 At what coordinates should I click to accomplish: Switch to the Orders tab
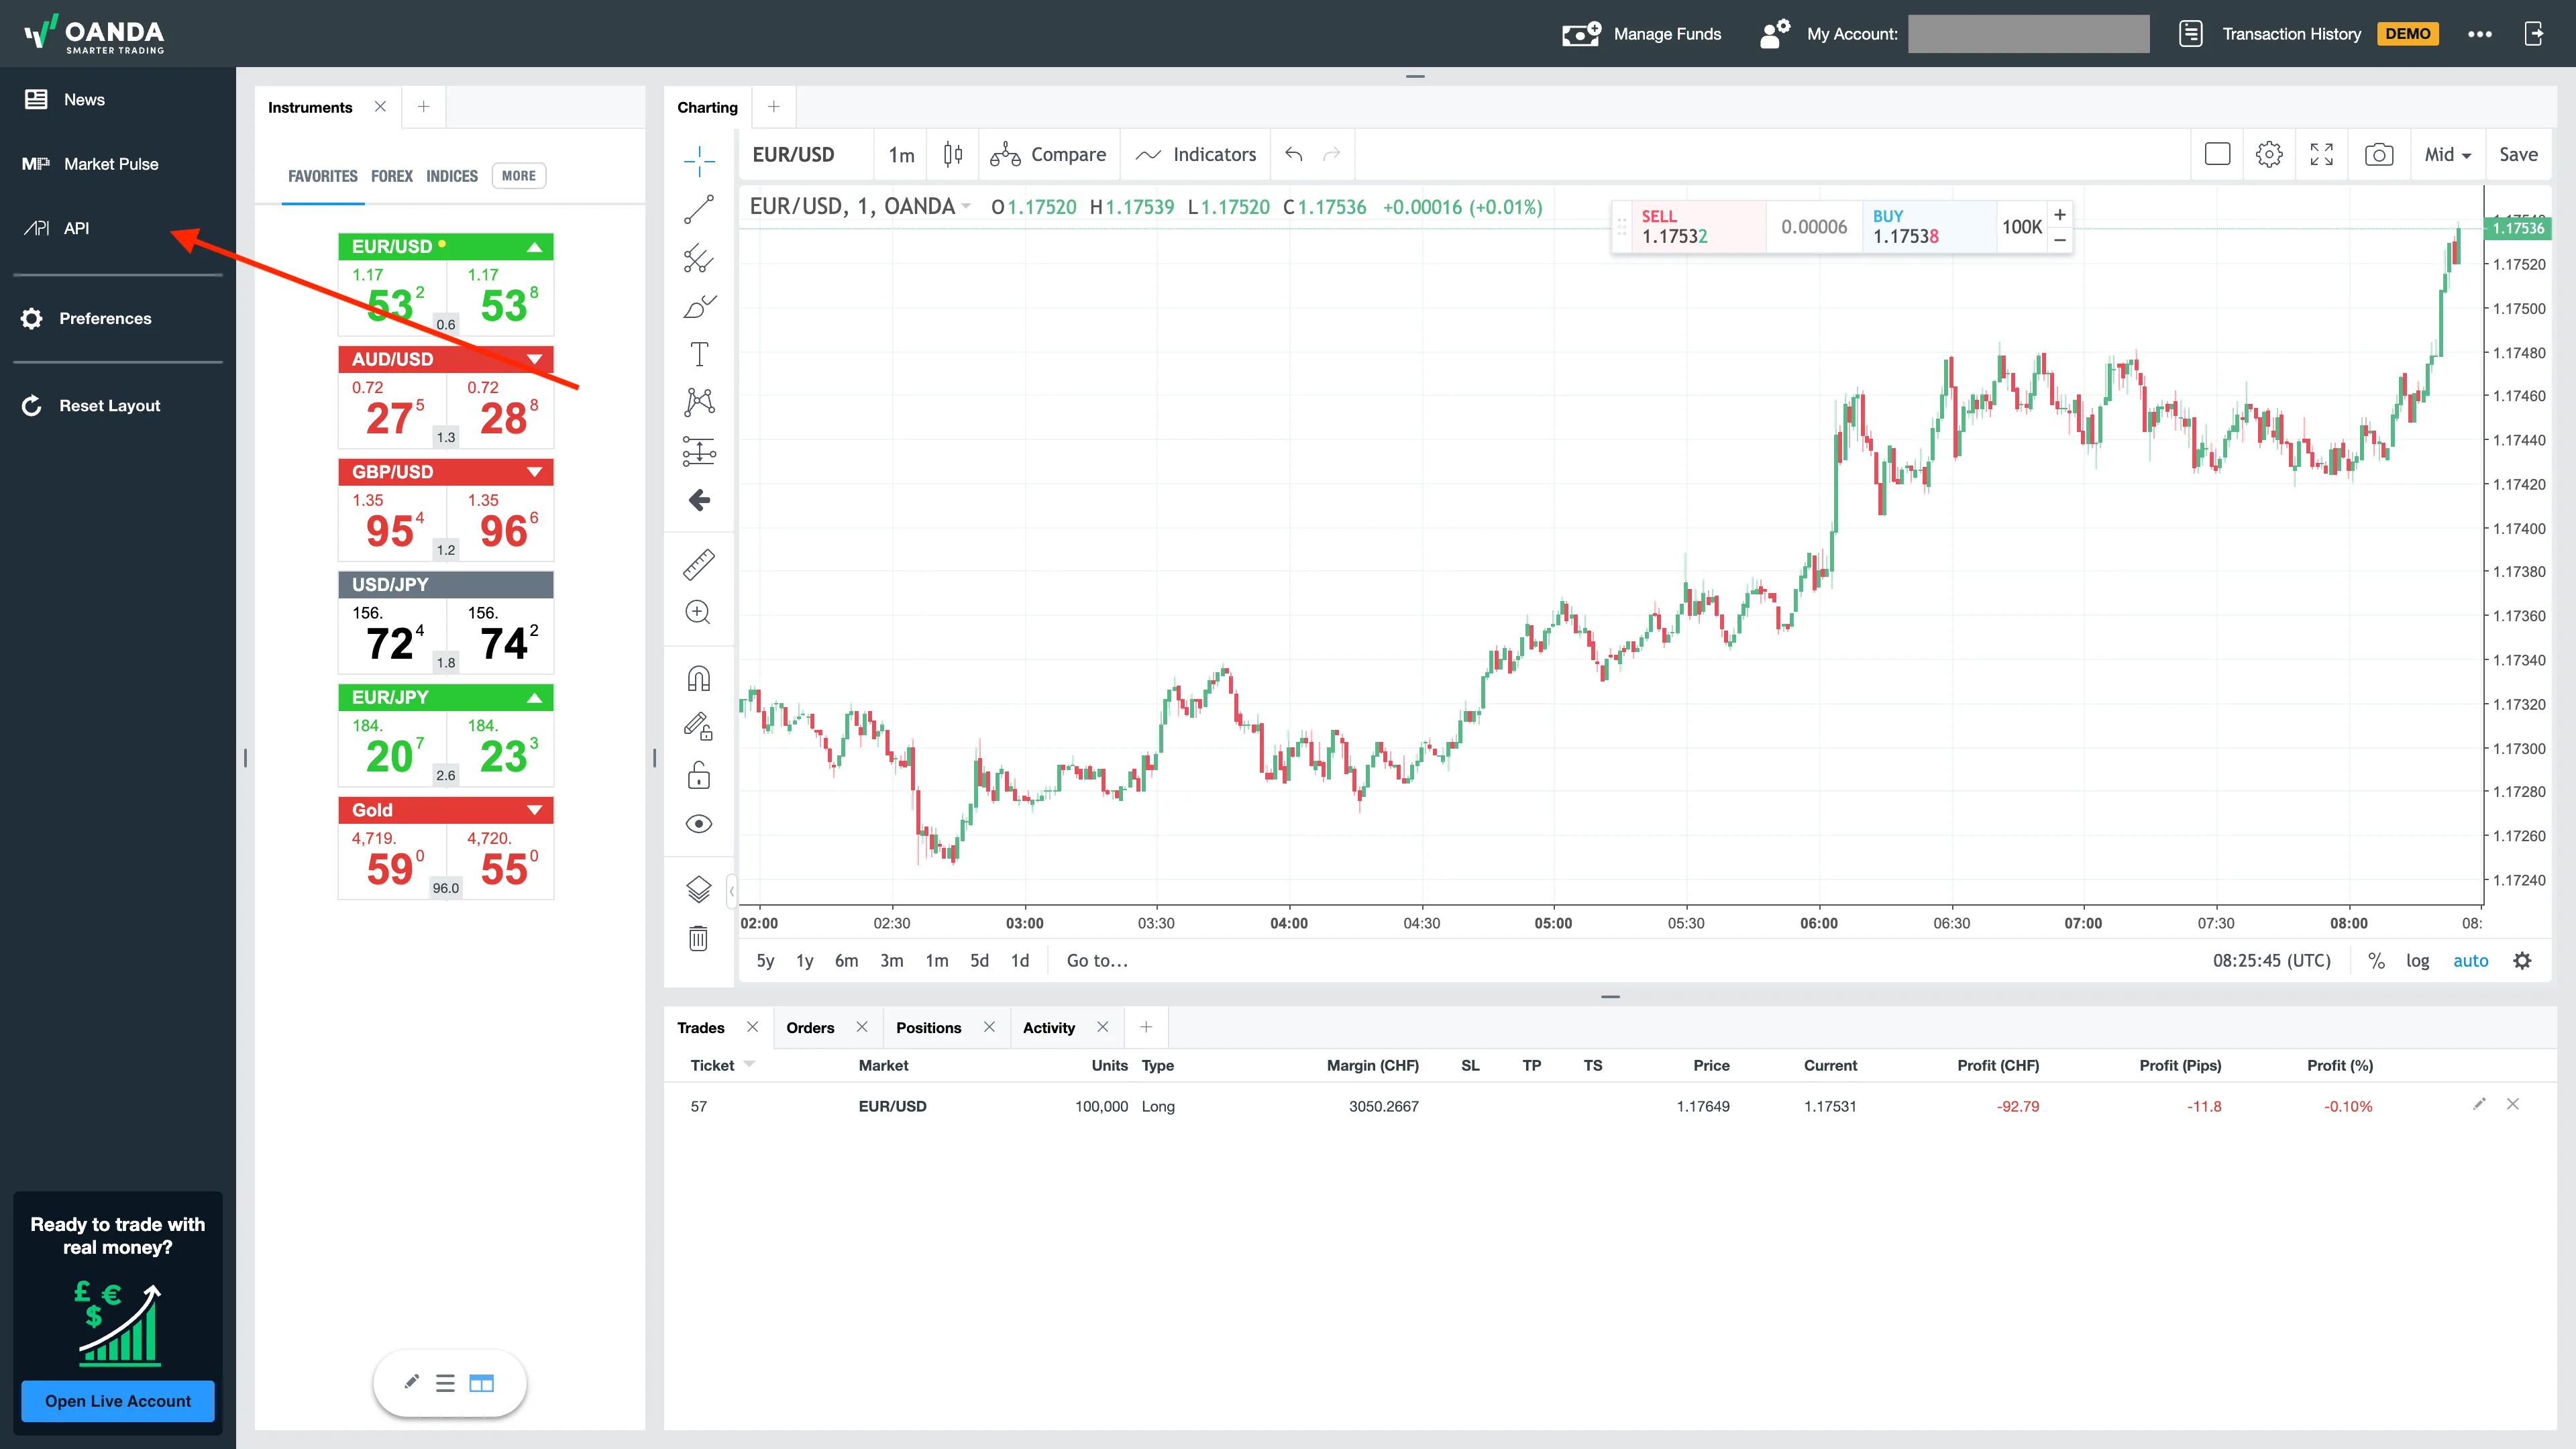tap(810, 1028)
